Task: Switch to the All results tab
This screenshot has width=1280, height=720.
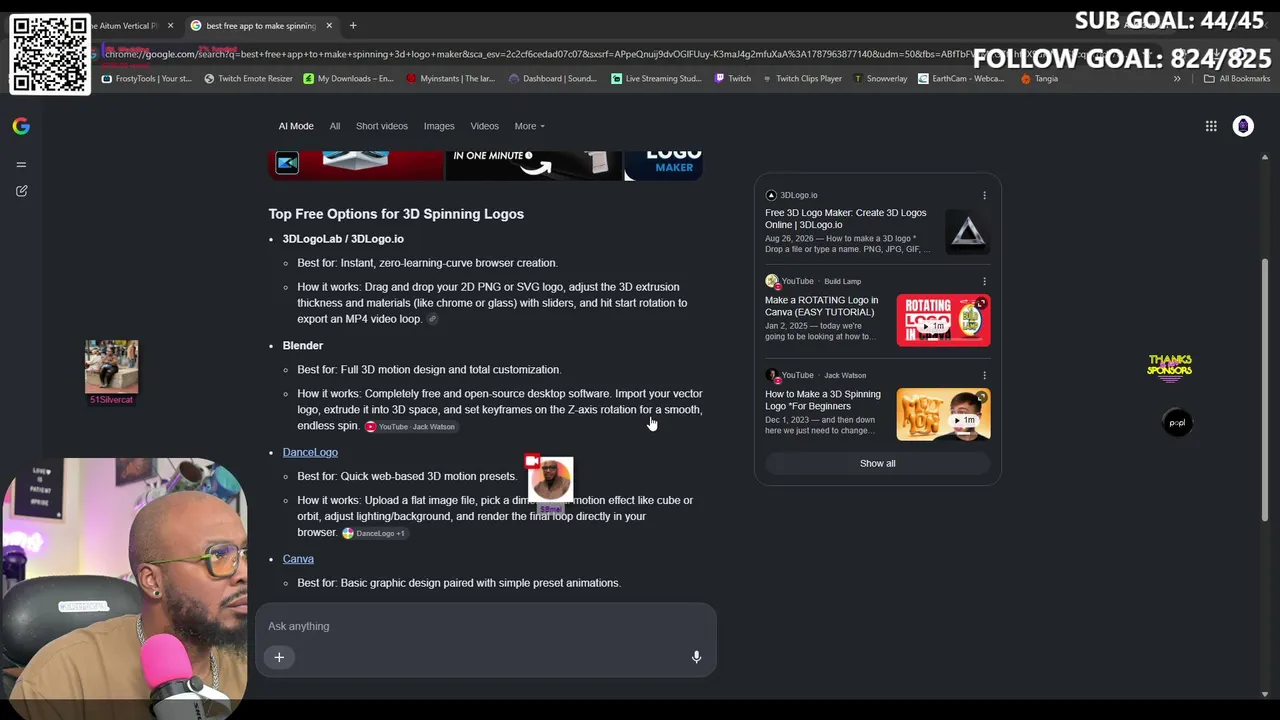Action: [335, 126]
